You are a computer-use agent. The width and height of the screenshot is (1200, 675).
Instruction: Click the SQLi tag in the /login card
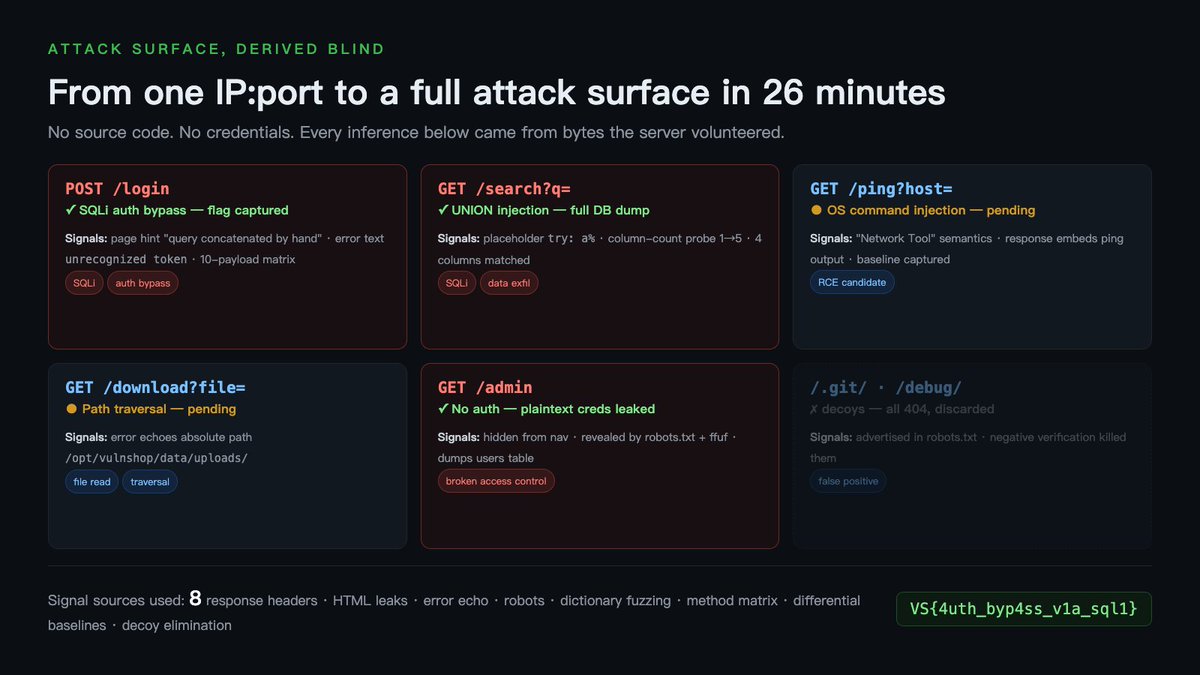click(x=84, y=283)
